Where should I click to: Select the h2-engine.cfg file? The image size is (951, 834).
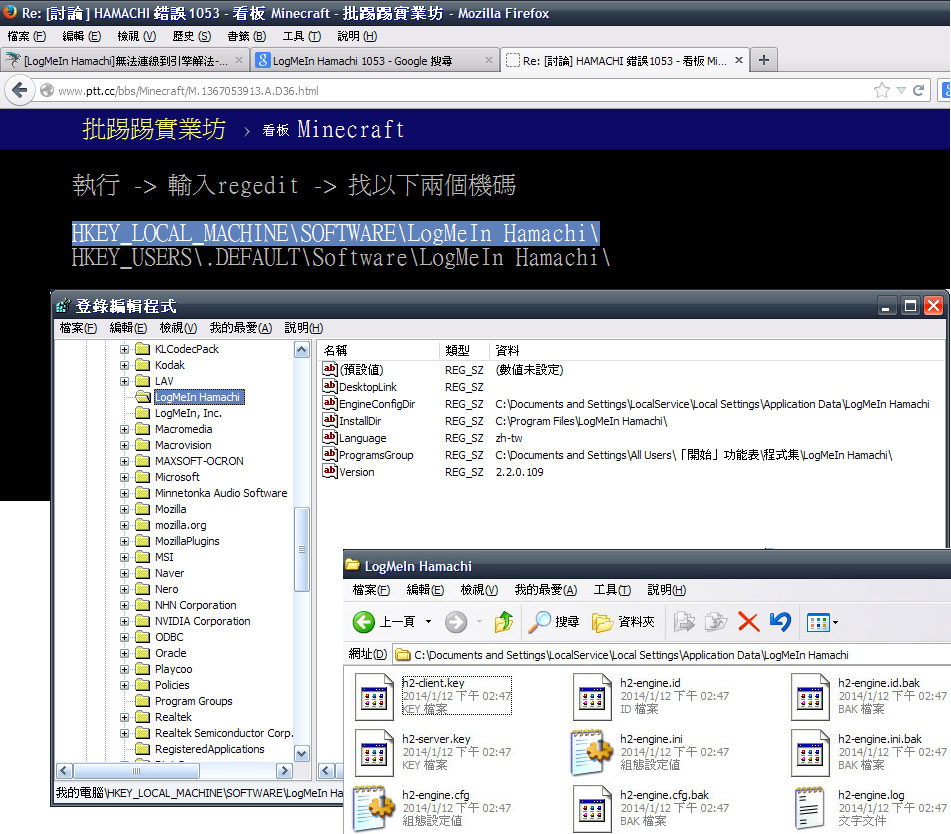[434, 807]
